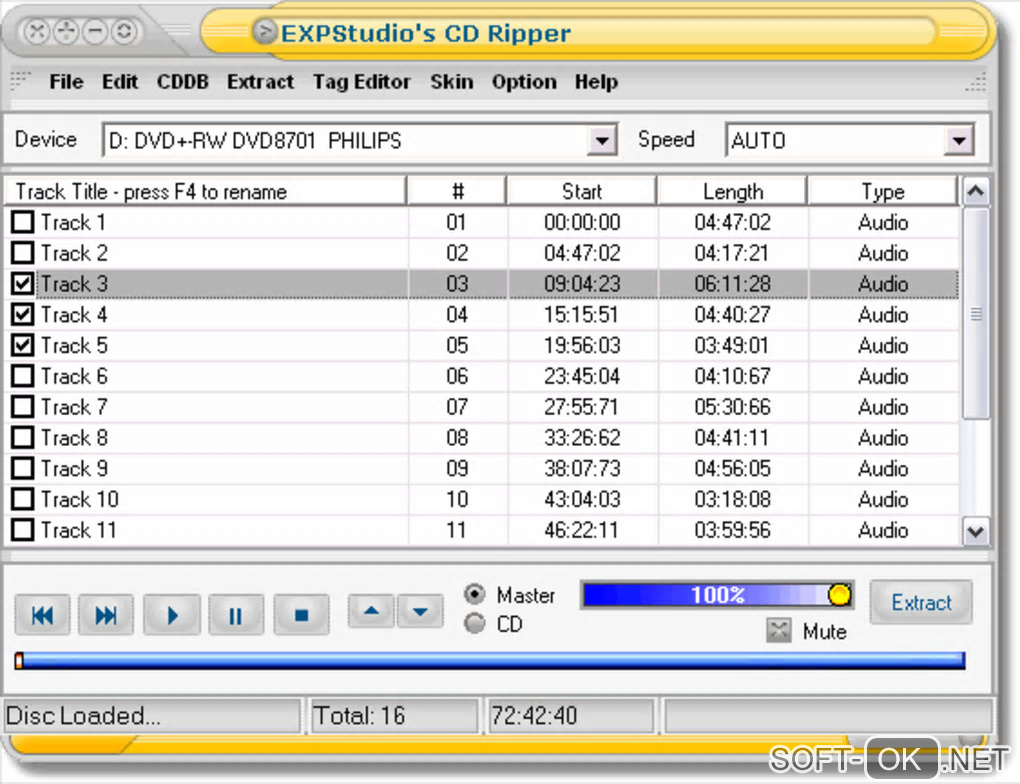The image size is (1020, 784).
Task: Pause playback with the pause button
Action: (235, 615)
